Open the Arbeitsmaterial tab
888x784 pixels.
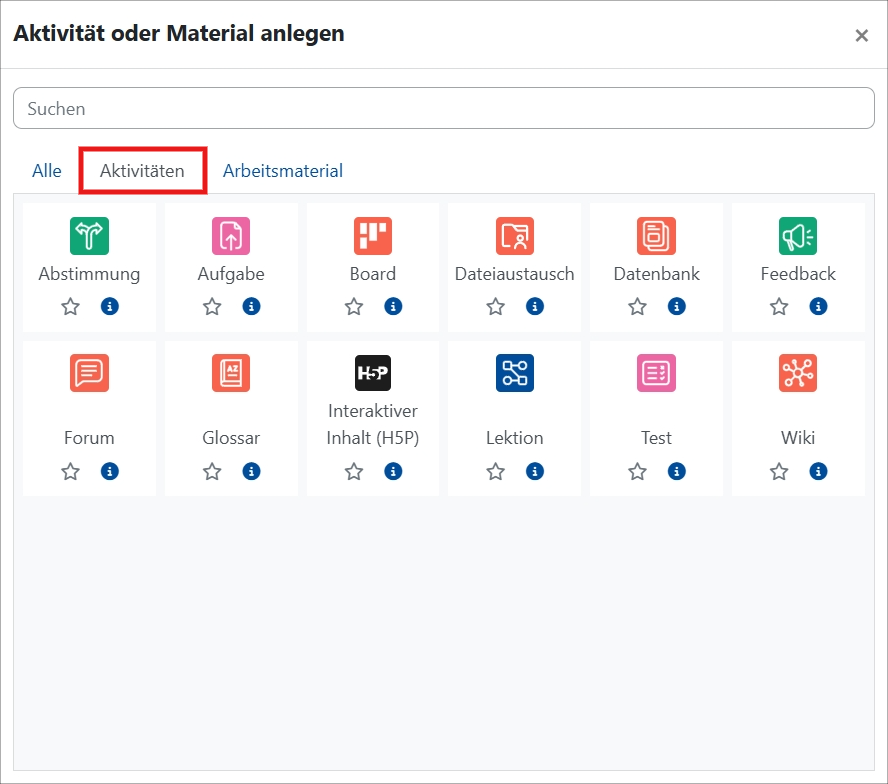pyautogui.click(x=281, y=170)
